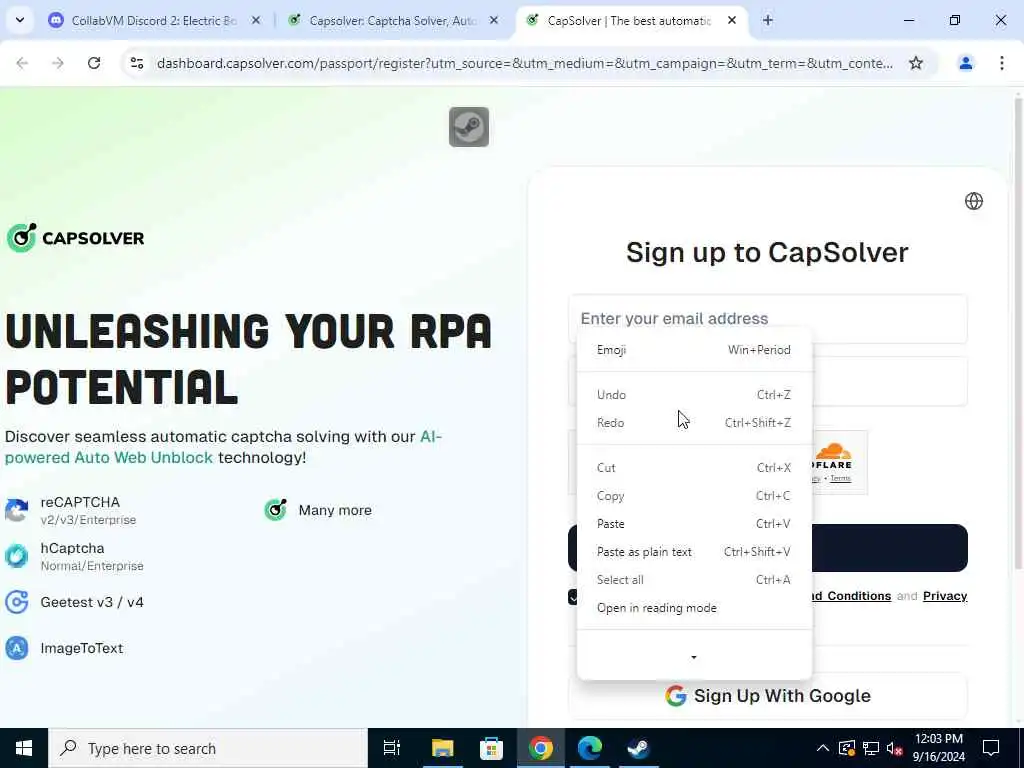Open the notification center
Viewport: 1024px width, 768px height.
(991, 748)
